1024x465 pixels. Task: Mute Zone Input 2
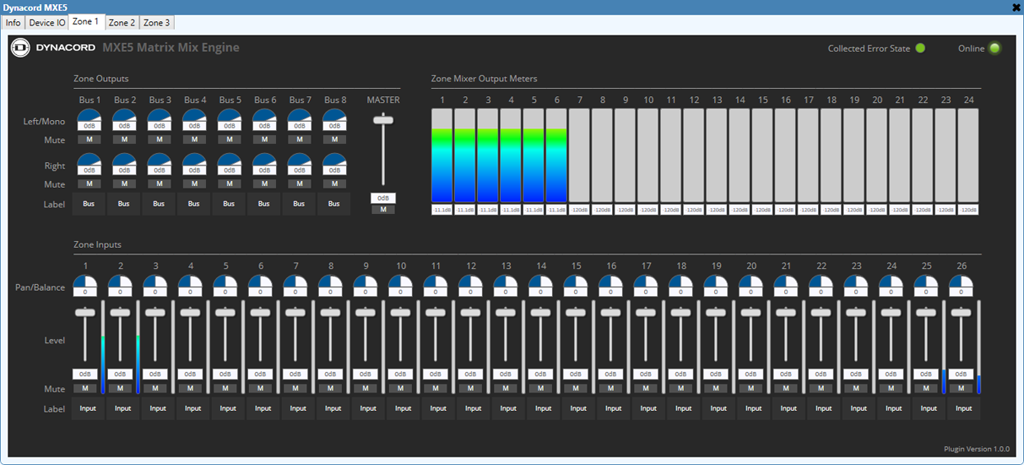coord(121,387)
